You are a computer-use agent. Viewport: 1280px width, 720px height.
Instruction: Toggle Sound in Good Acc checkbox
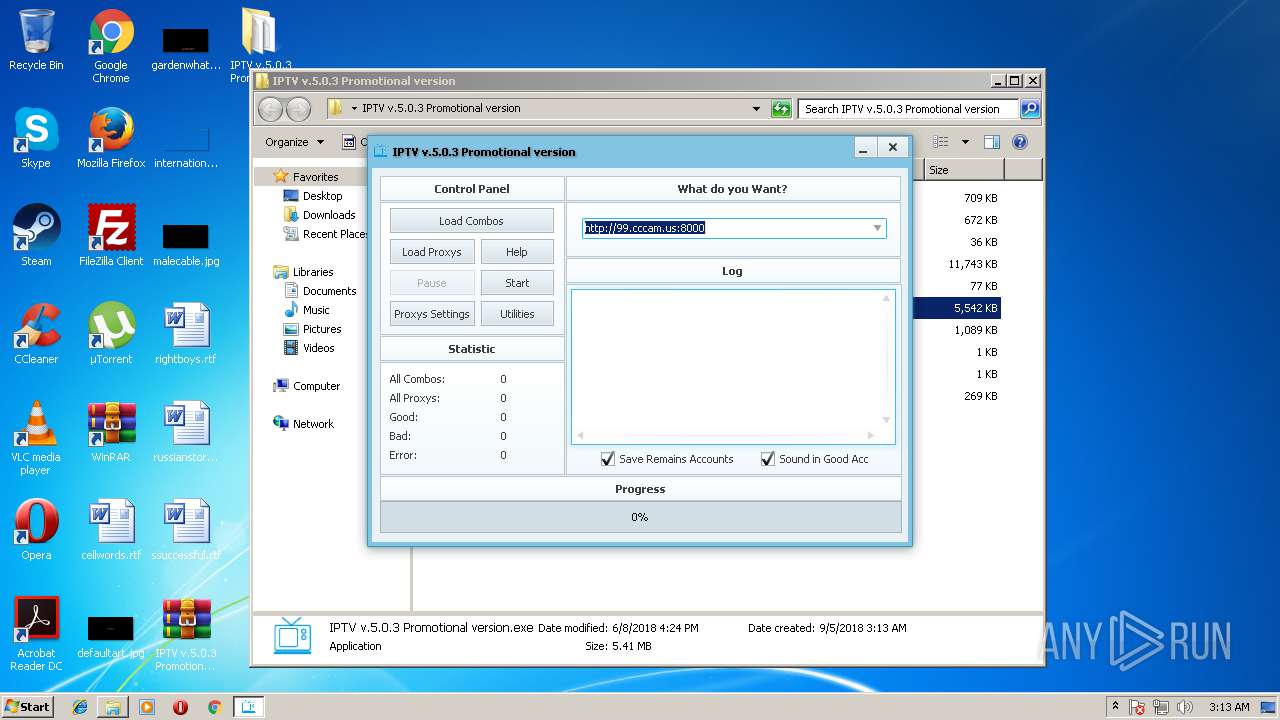point(768,459)
